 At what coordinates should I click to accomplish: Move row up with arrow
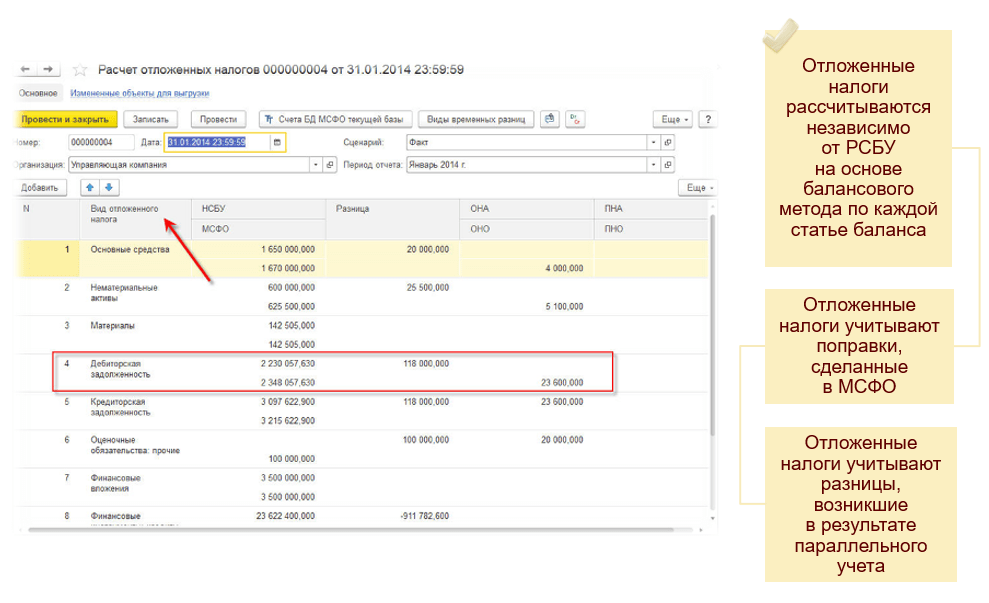90,187
